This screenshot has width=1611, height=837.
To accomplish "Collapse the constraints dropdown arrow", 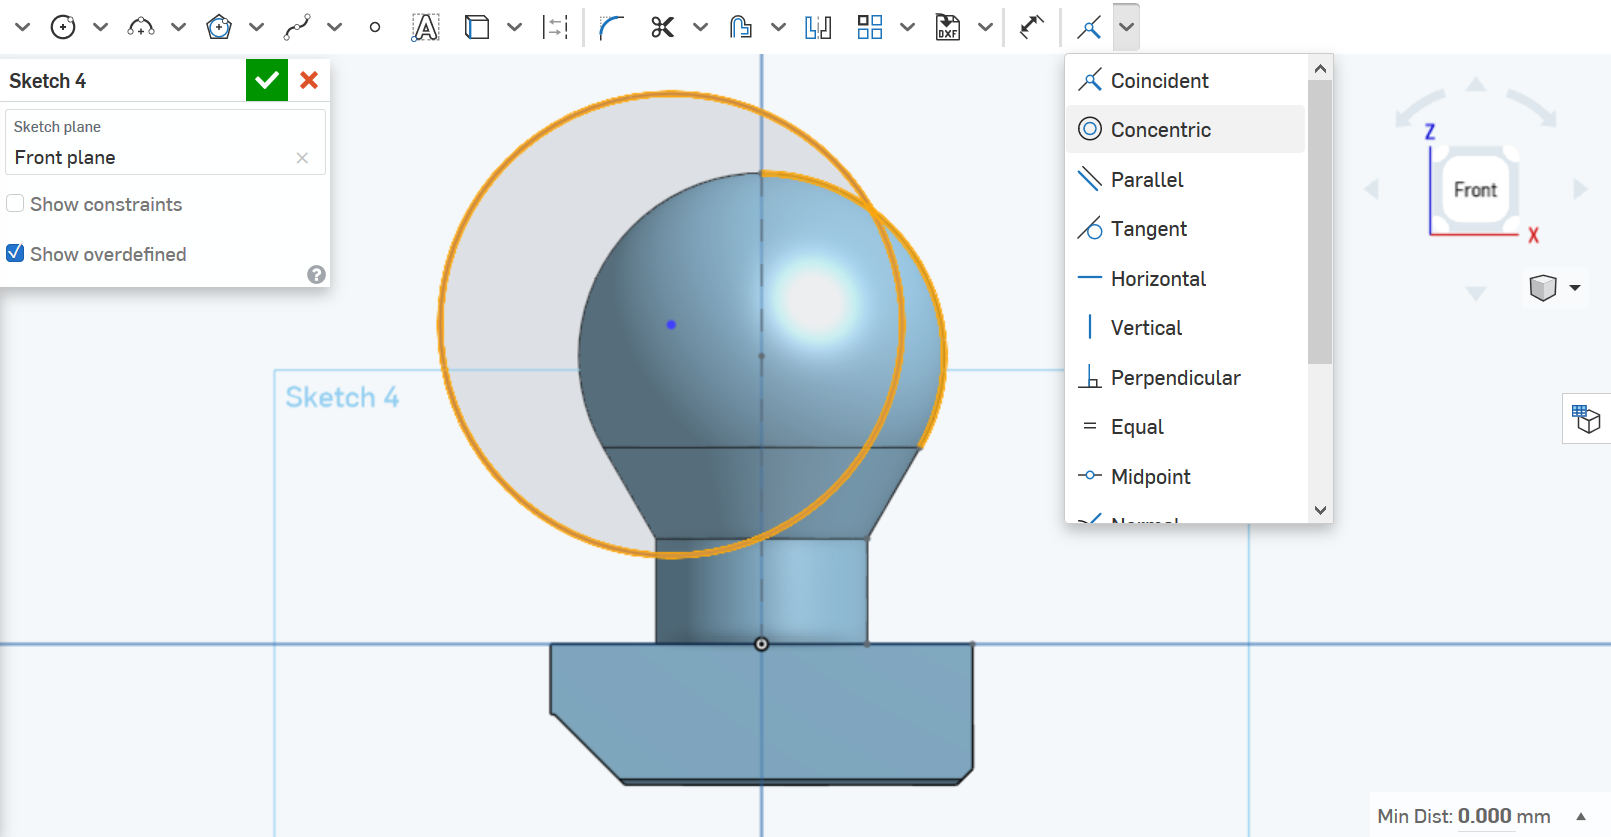I will point(1126,27).
